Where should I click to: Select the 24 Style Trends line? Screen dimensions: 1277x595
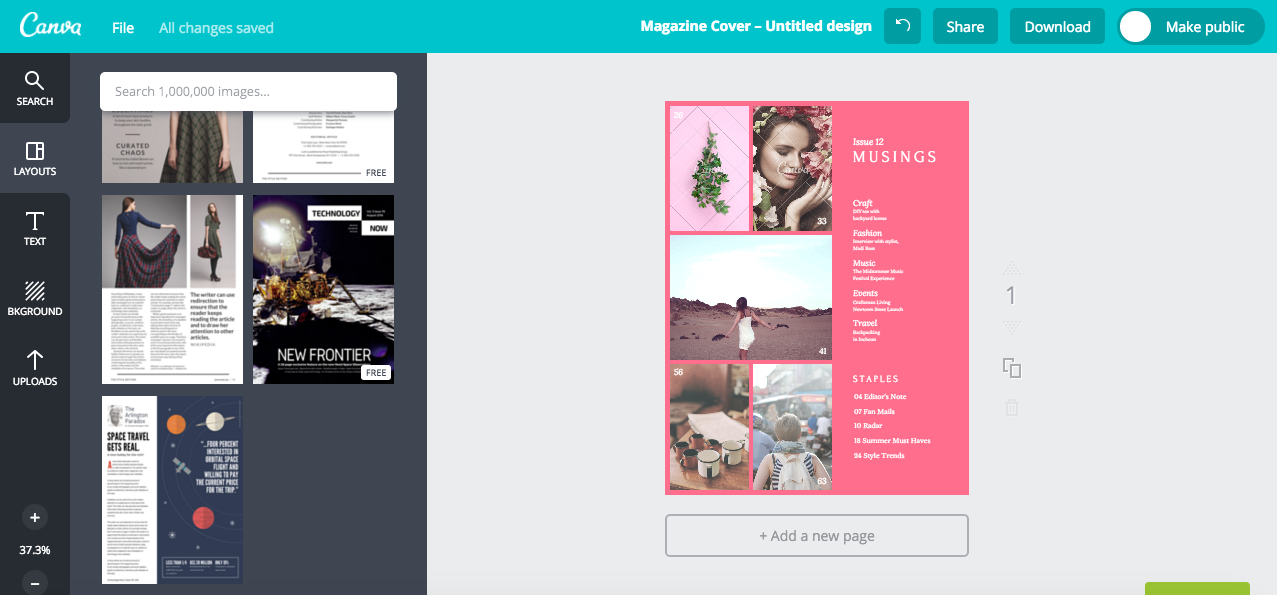click(x=879, y=456)
